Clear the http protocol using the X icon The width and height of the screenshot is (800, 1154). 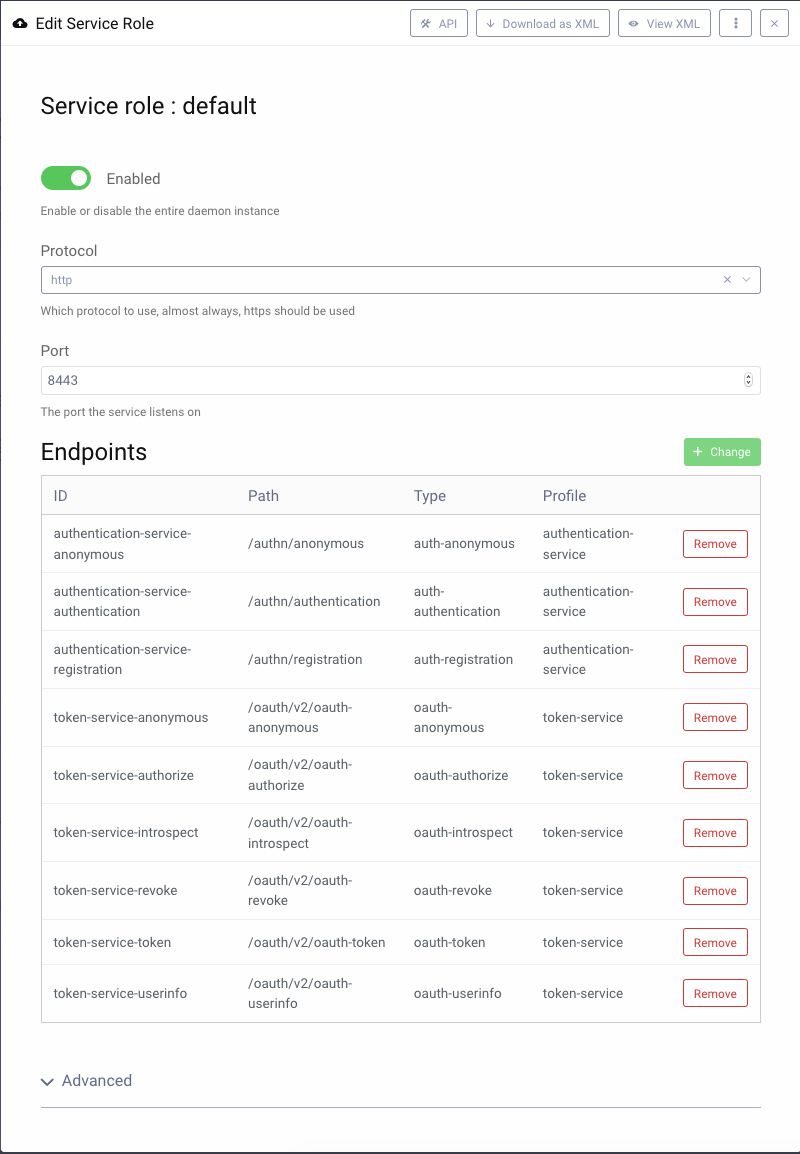(727, 280)
